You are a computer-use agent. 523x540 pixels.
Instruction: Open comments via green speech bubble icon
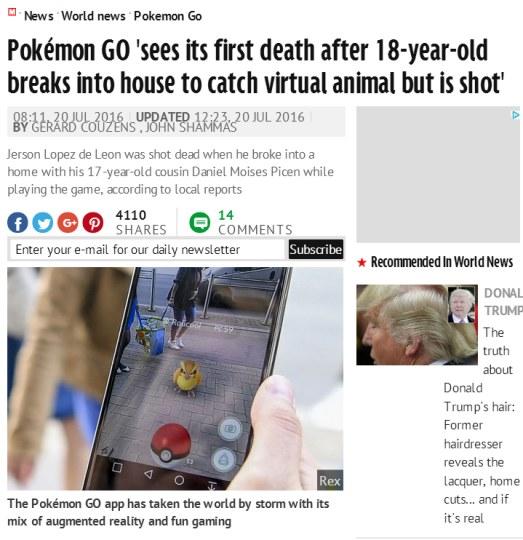click(200, 222)
